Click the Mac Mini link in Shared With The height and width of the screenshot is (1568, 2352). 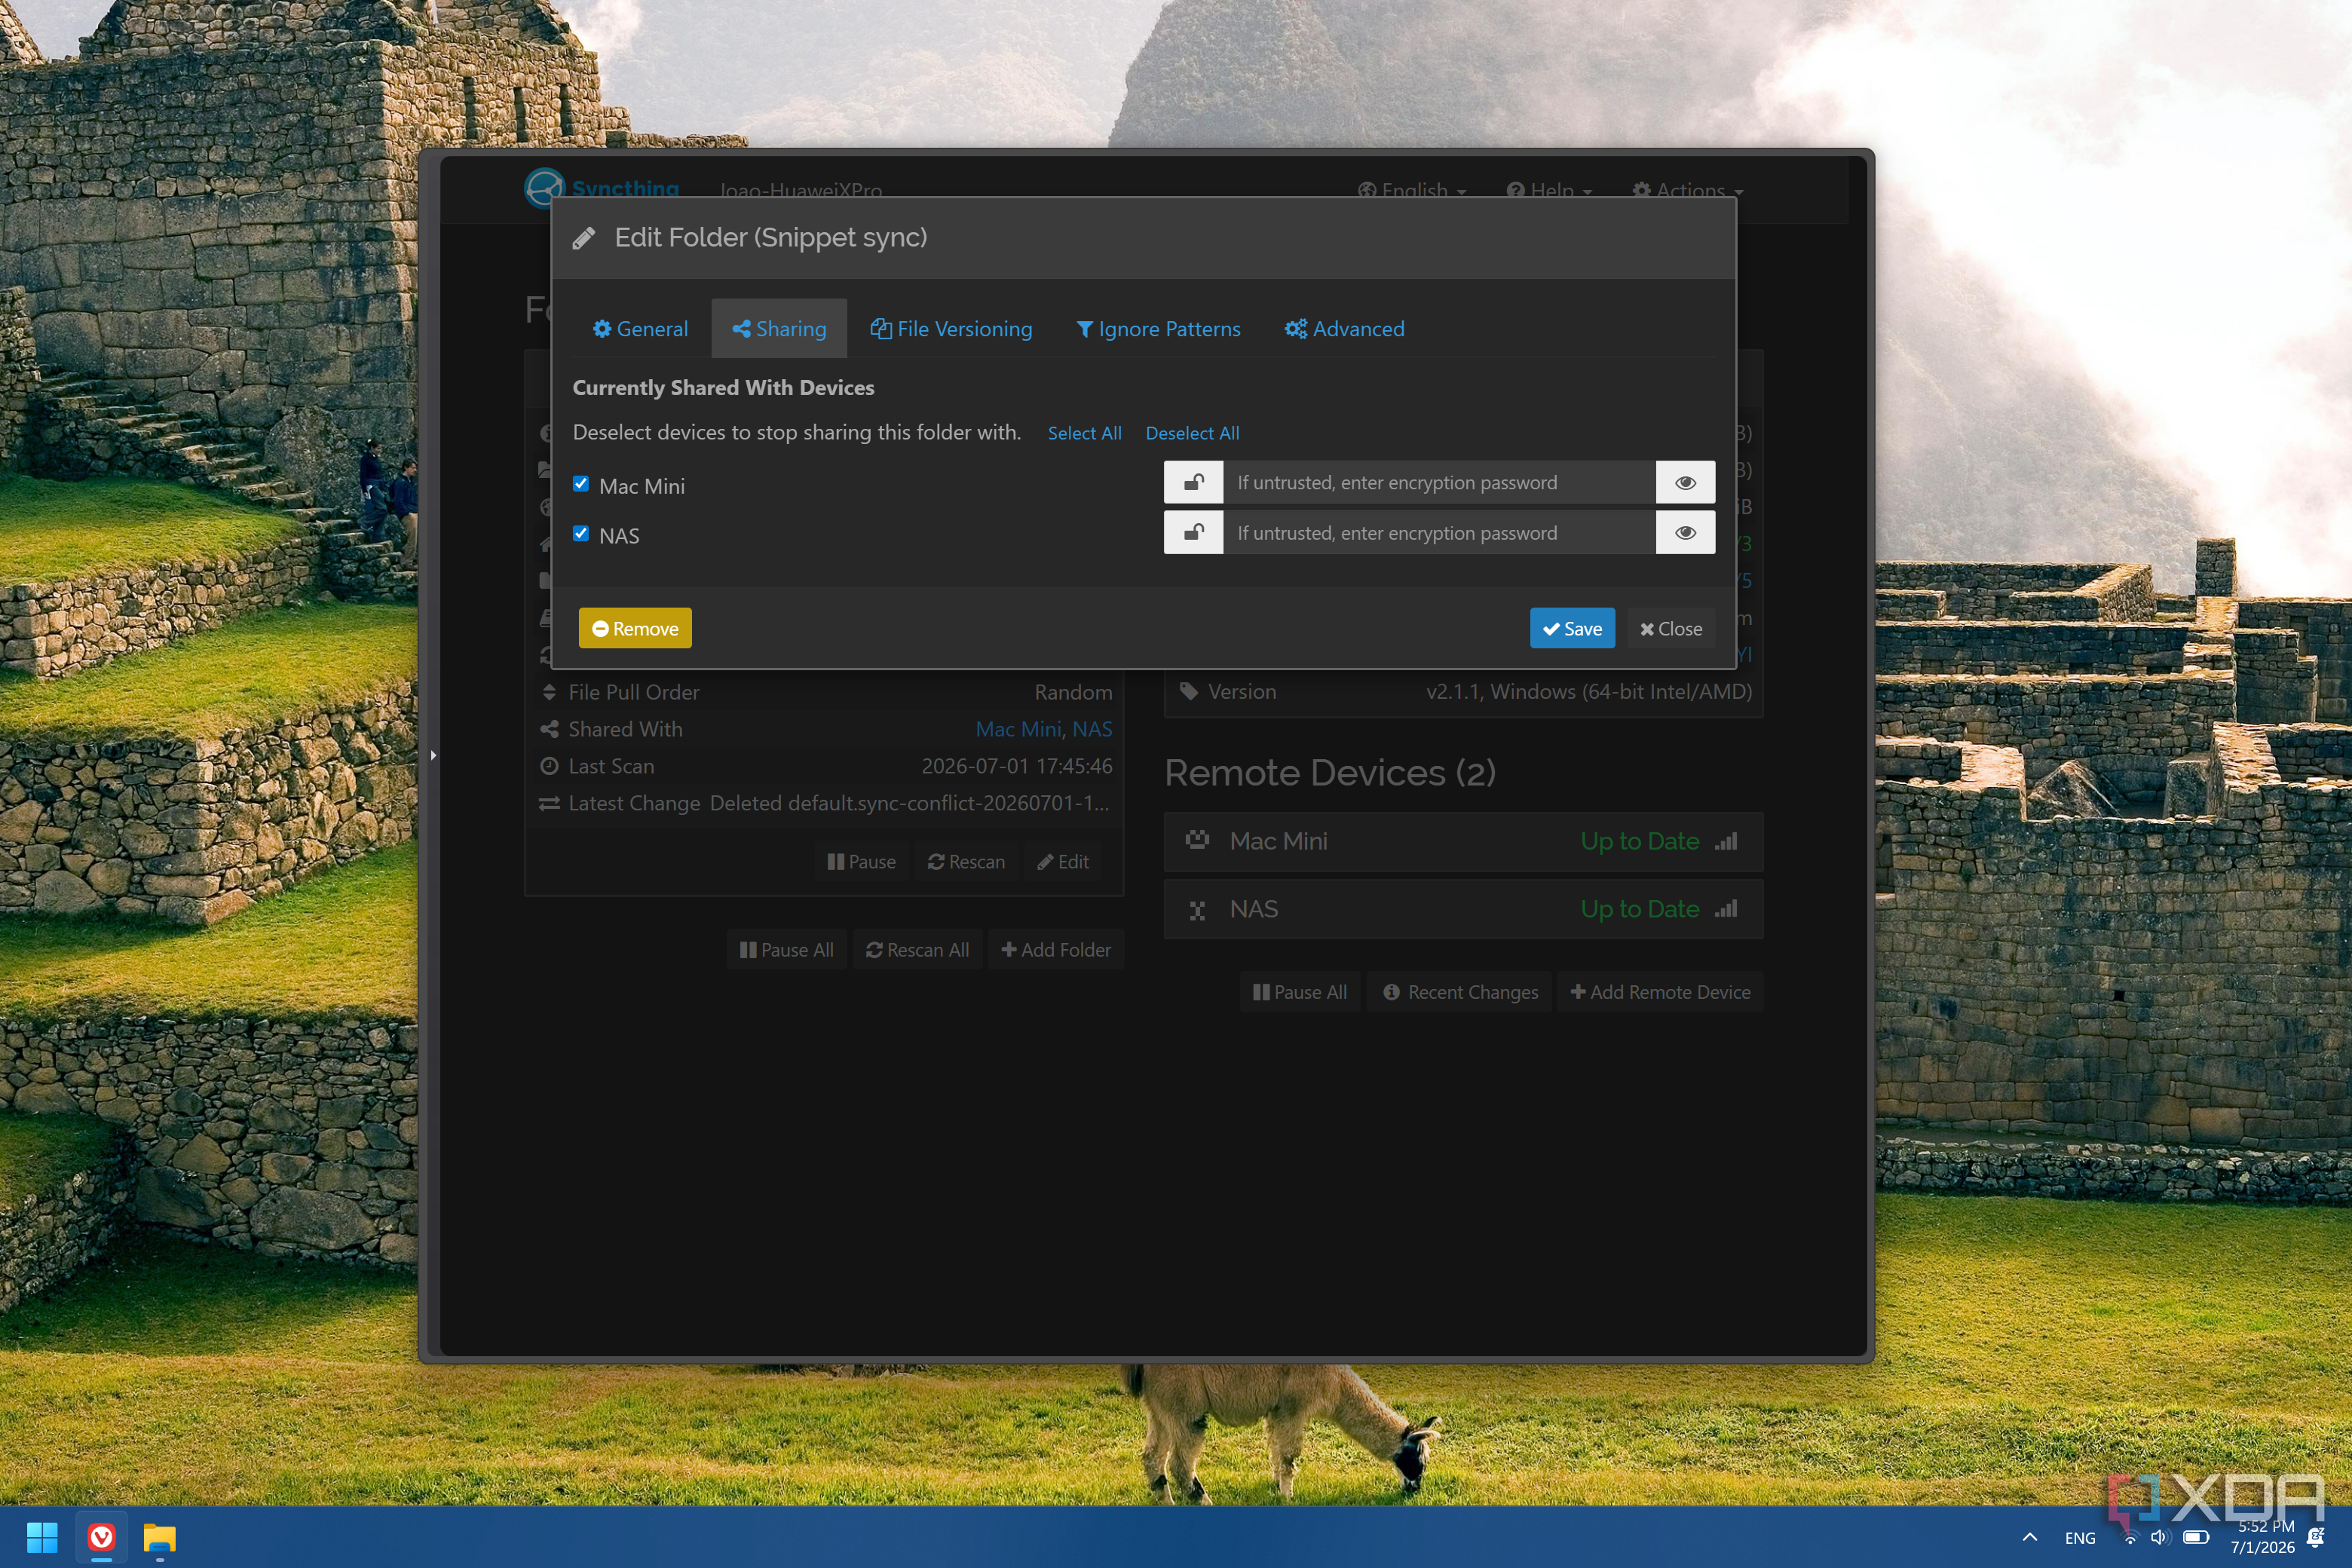pos(1018,729)
